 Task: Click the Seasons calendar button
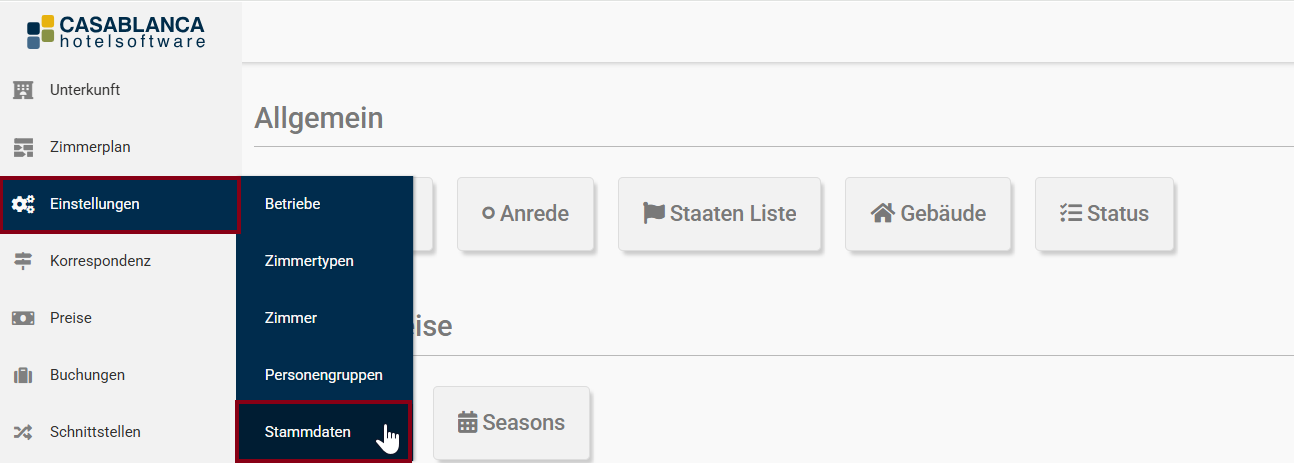pos(512,422)
